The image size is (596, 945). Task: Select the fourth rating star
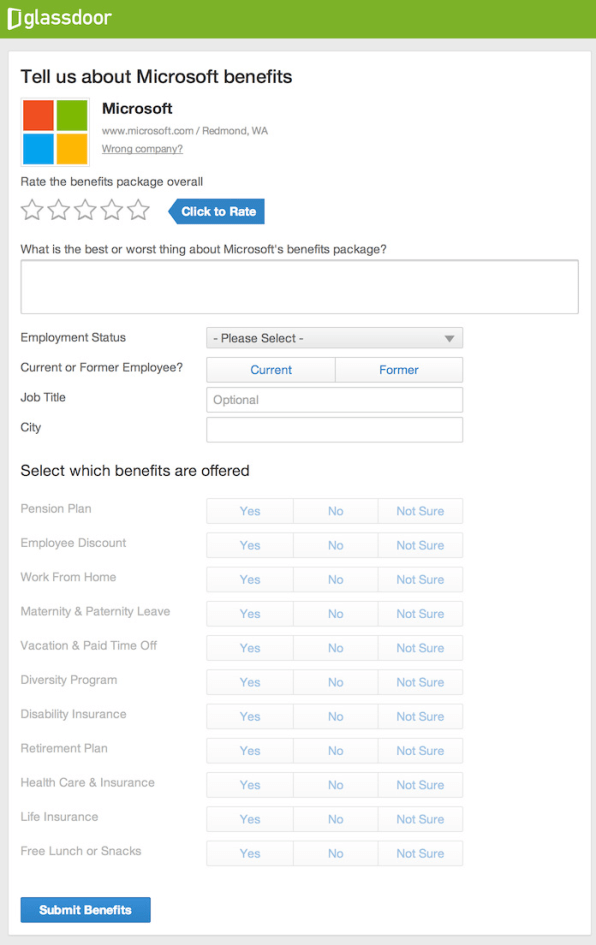(x=111, y=210)
